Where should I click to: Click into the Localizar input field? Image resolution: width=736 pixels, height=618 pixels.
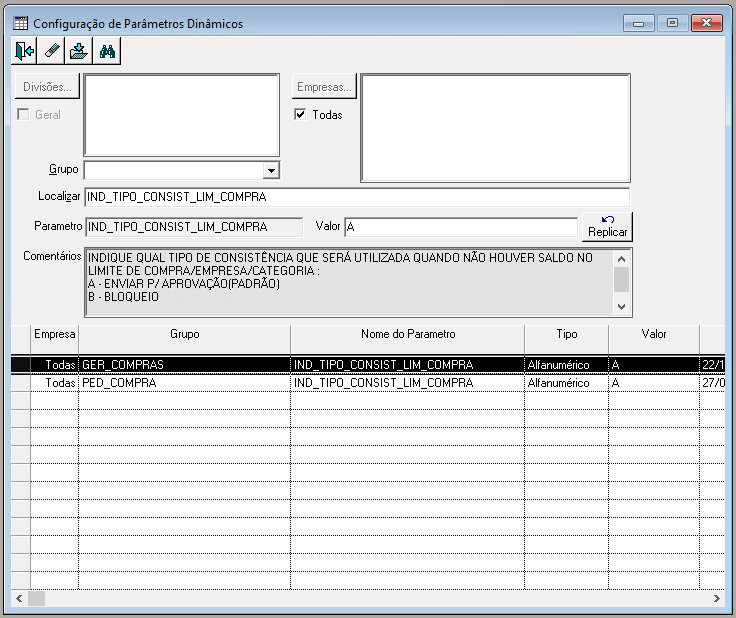[357, 197]
